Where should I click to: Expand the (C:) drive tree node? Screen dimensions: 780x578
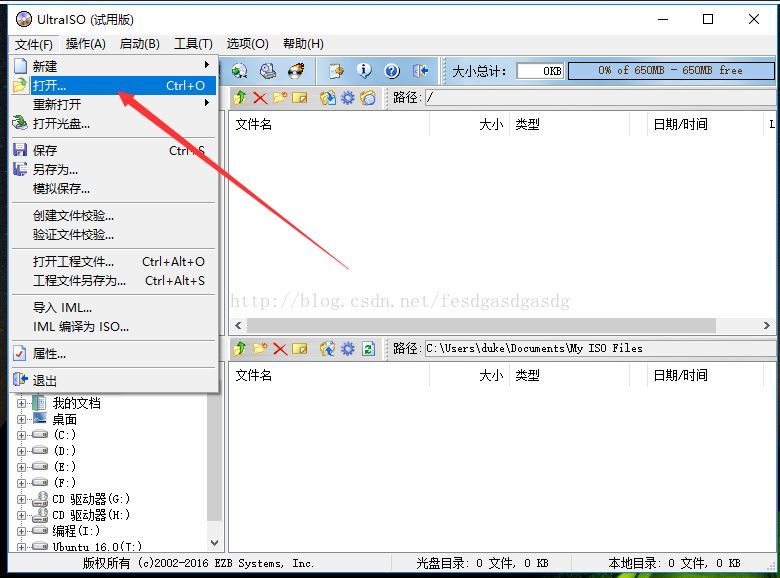[21, 435]
